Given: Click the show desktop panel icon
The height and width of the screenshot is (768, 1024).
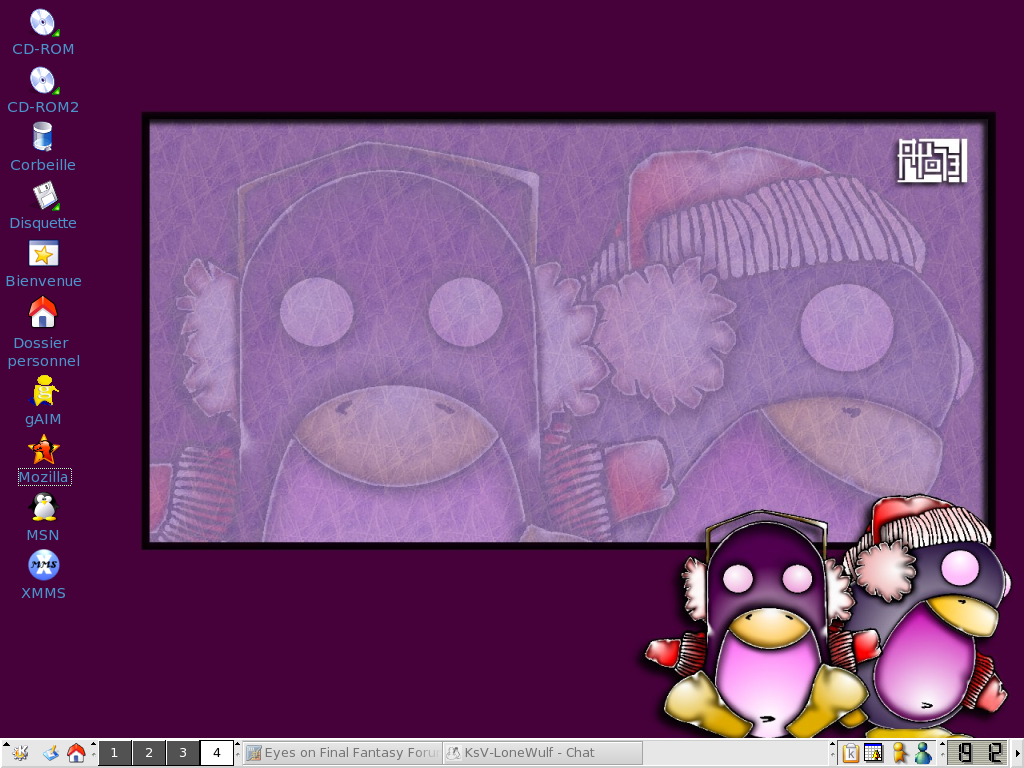Looking at the screenshot, I should (51, 753).
